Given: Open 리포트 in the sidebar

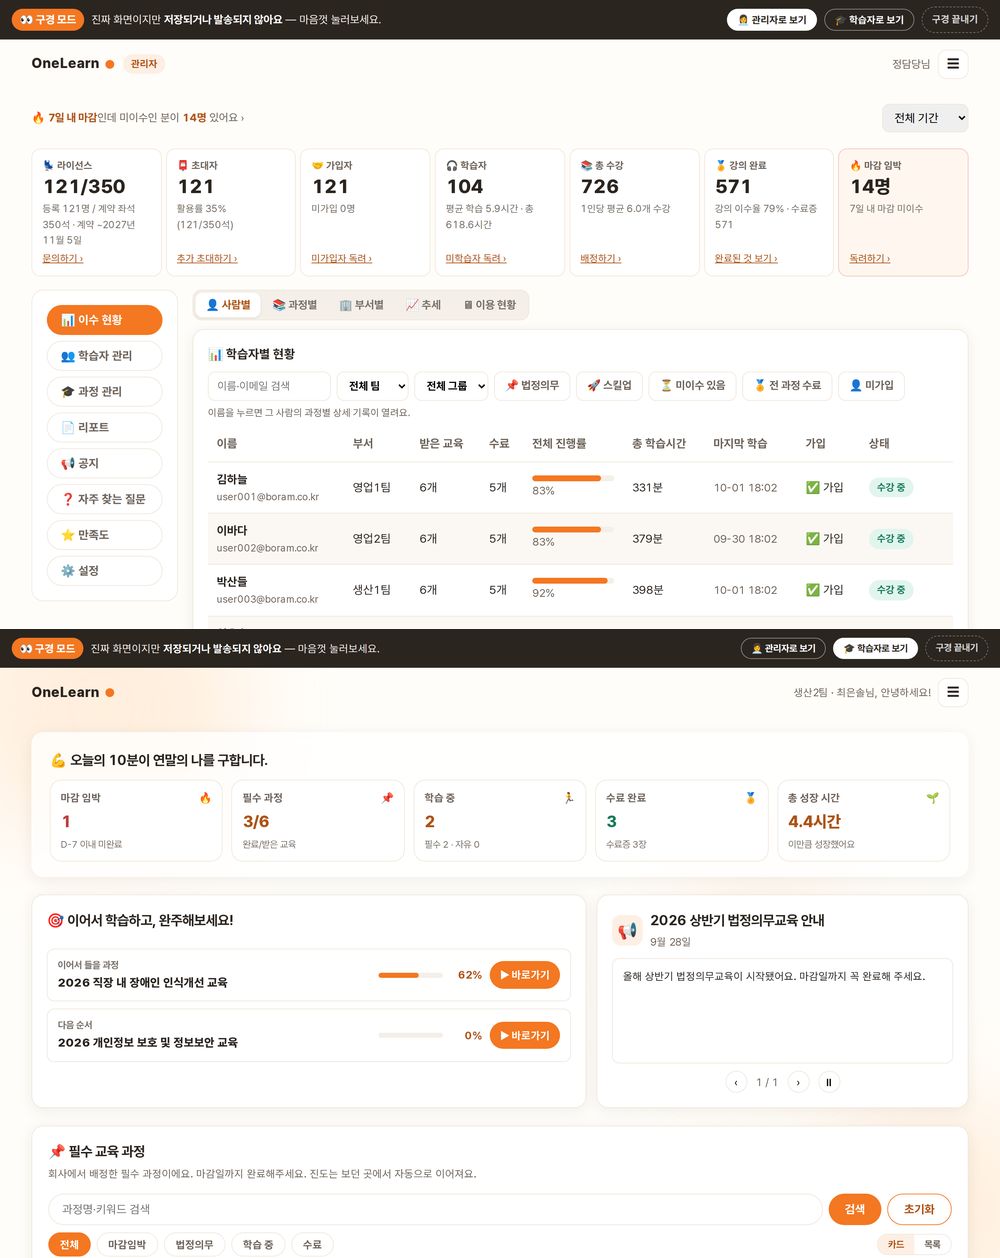Looking at the screenshot, I should pyautogui.click(x=104, y=428).
